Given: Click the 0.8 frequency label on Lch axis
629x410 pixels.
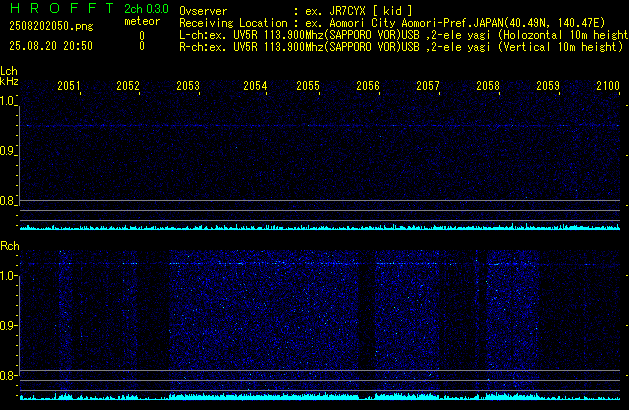Looking at the screenshot, I should pyautogui.click(x=7, y=201).
